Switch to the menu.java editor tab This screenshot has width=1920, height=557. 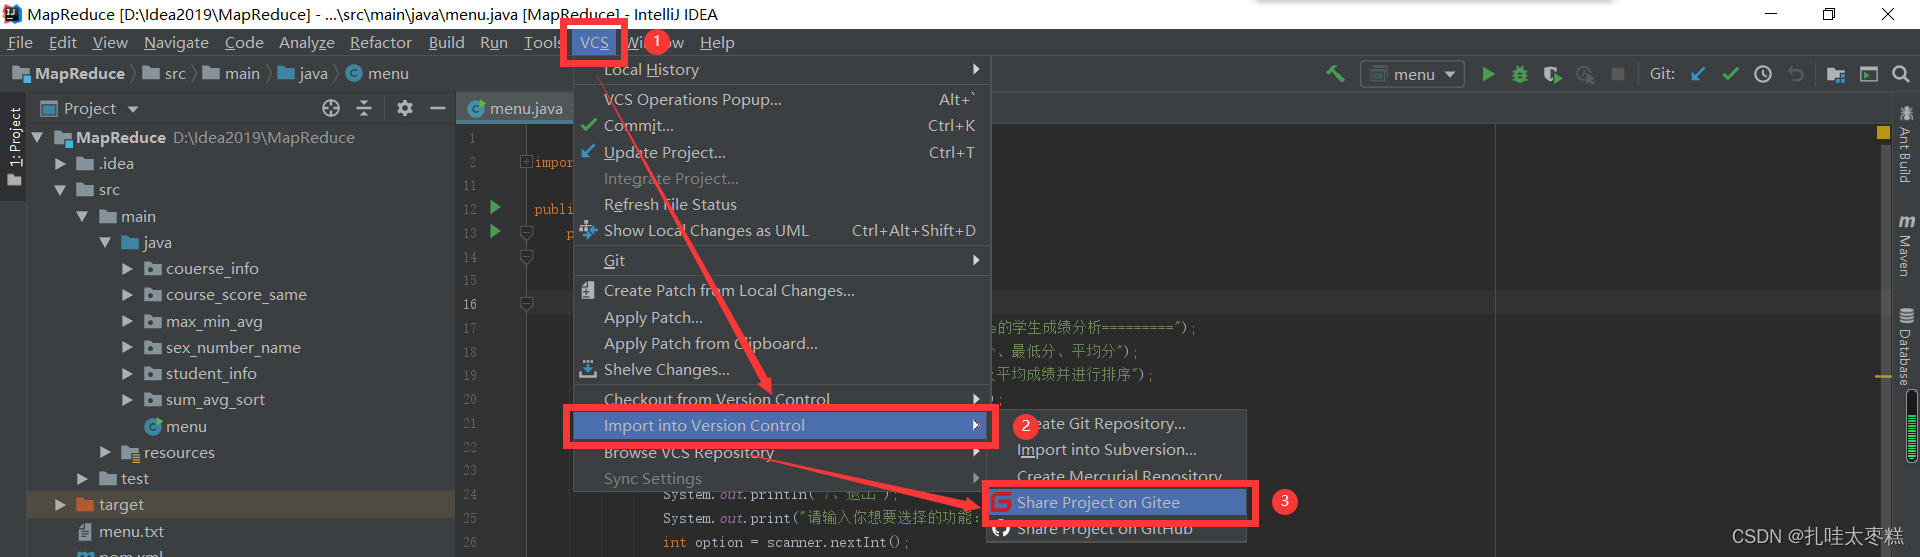tap(516, 108)
